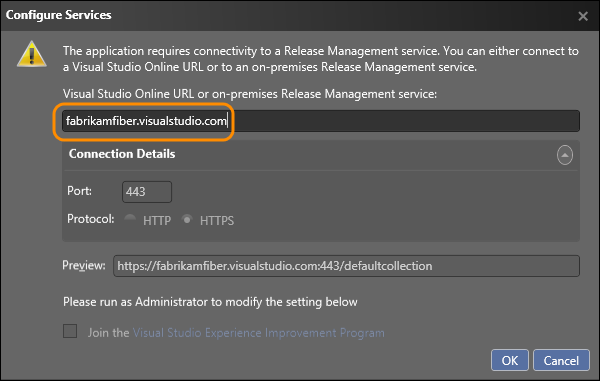
Task: Toggle the Experience Improvement Program checkbox
Action: point(70,332)
